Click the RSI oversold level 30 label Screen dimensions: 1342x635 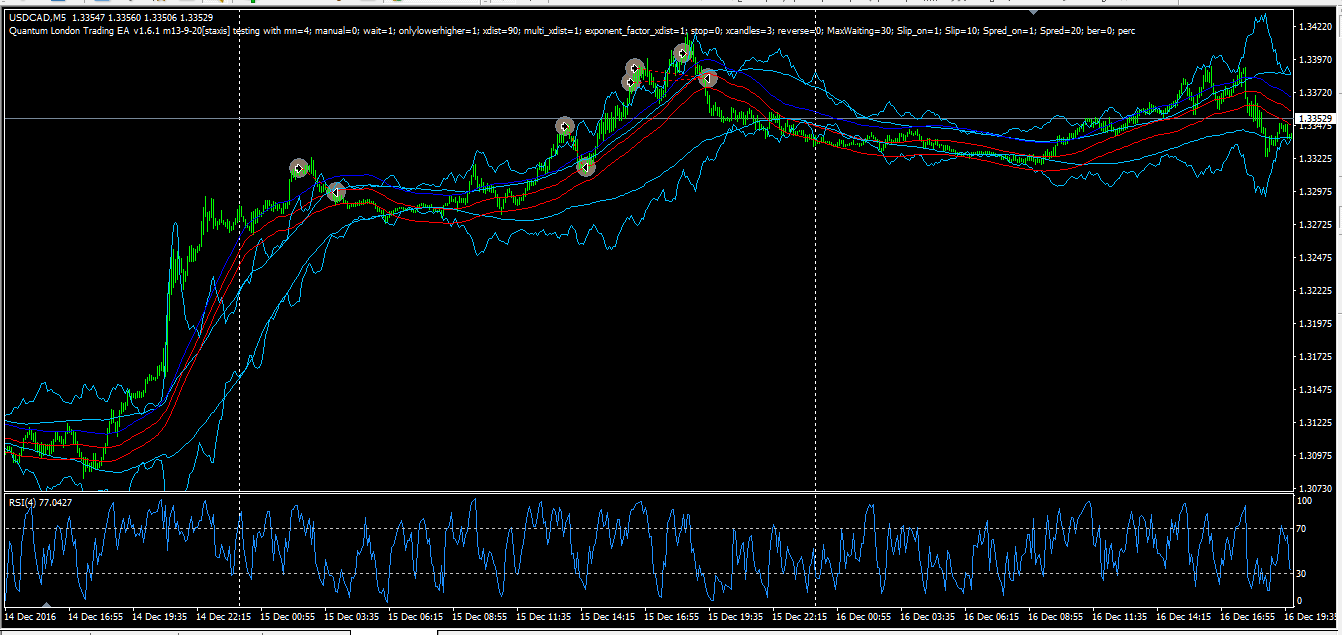pos(1301,572)
